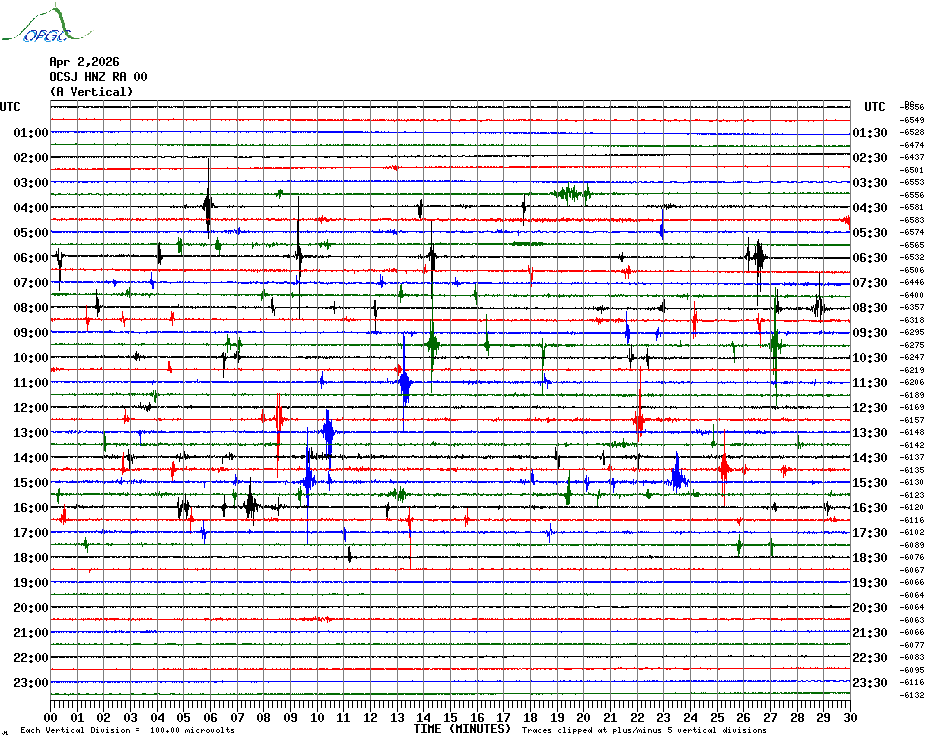930x744 pixels.
Task: Click the left-side 'UTC' axis label
Action: 10,107
